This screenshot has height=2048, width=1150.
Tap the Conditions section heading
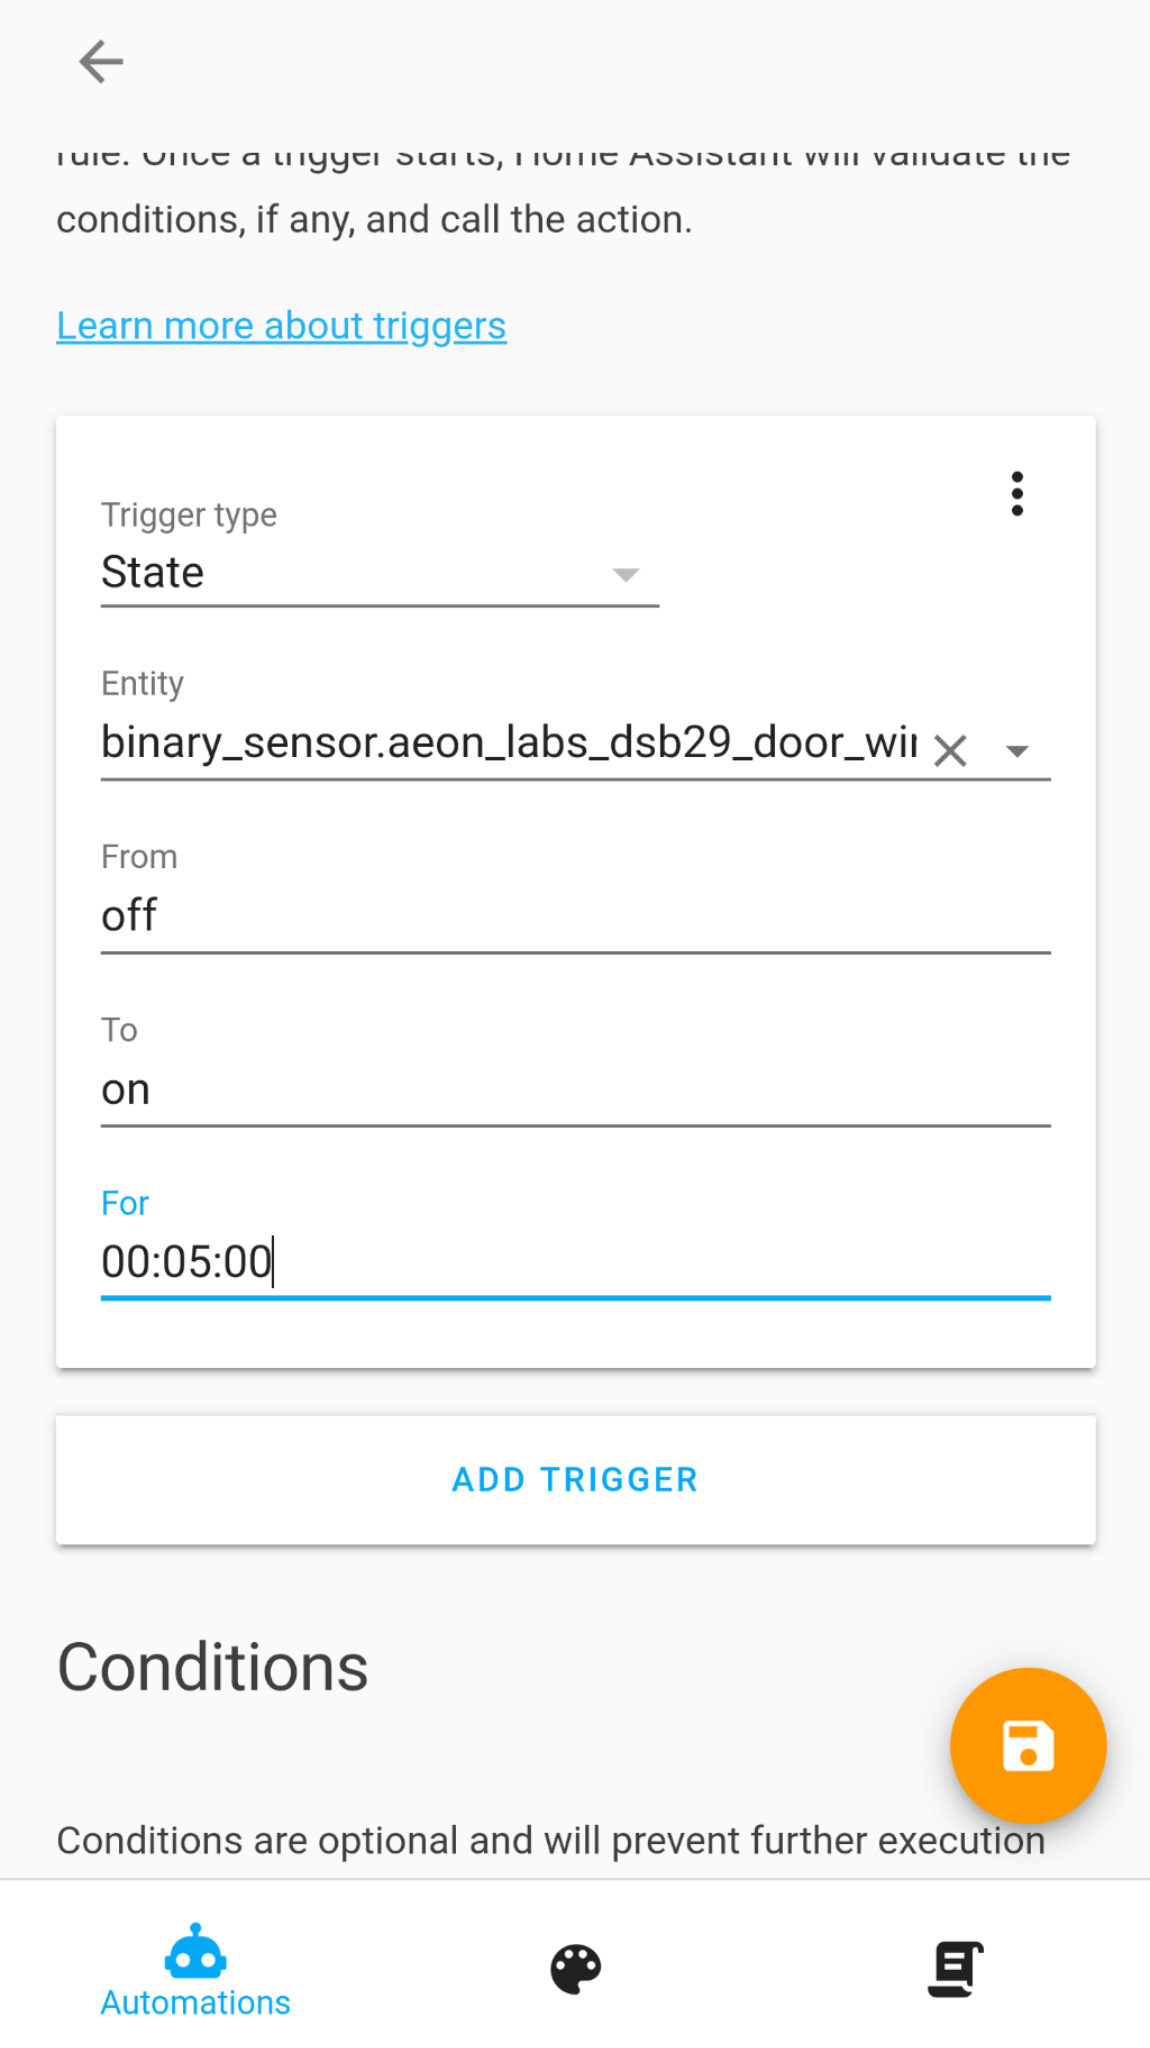point(213,1668)
